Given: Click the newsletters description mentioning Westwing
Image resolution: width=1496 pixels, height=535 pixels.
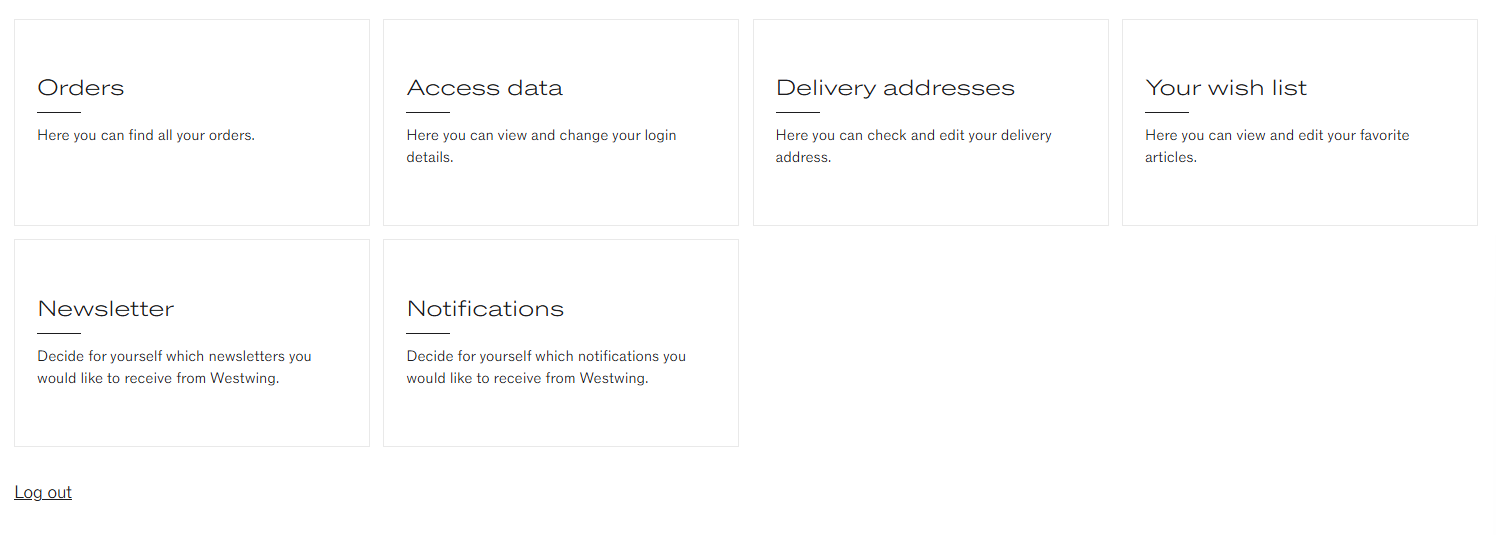Looking at the screenshot, I should pyautogui.click(x=174, y=367).
